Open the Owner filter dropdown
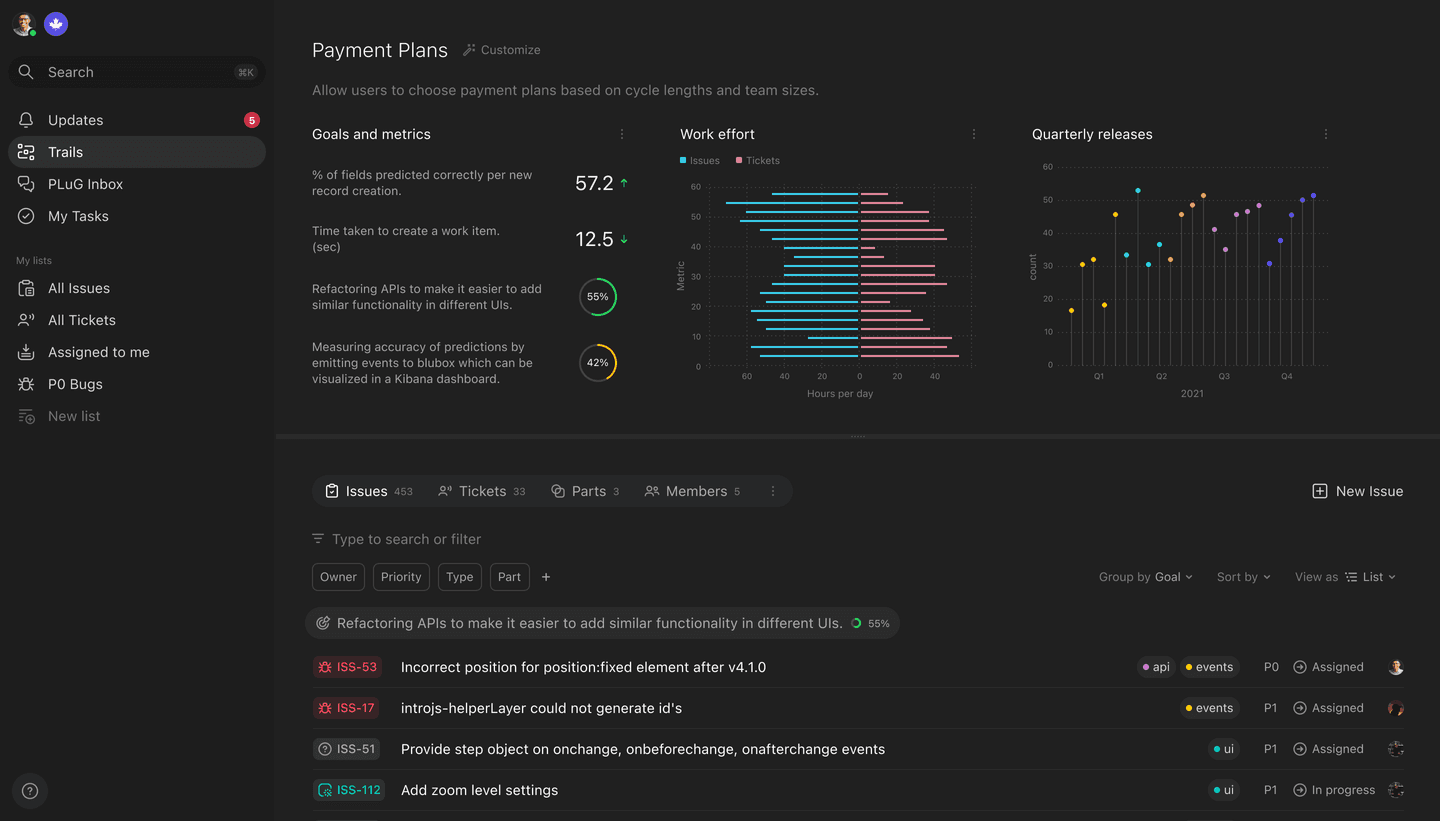 pos(338,577)
